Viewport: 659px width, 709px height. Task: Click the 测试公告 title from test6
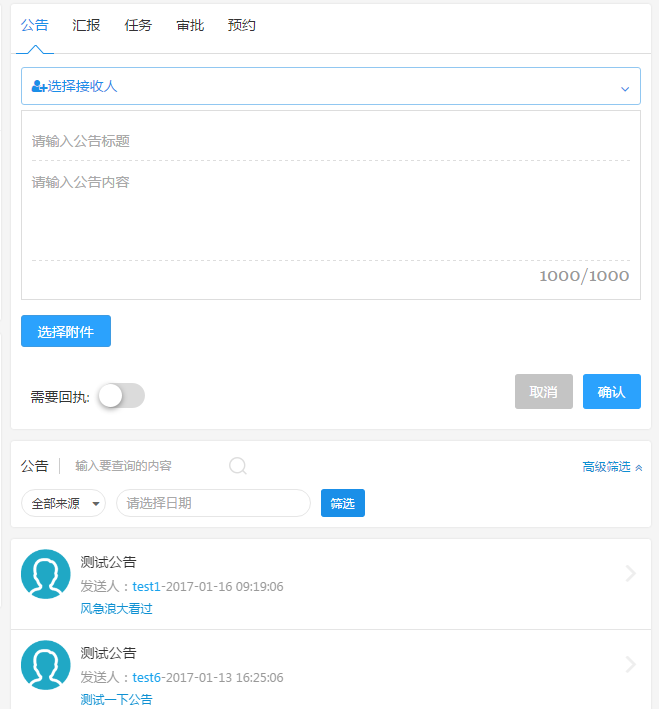(109, 653)
